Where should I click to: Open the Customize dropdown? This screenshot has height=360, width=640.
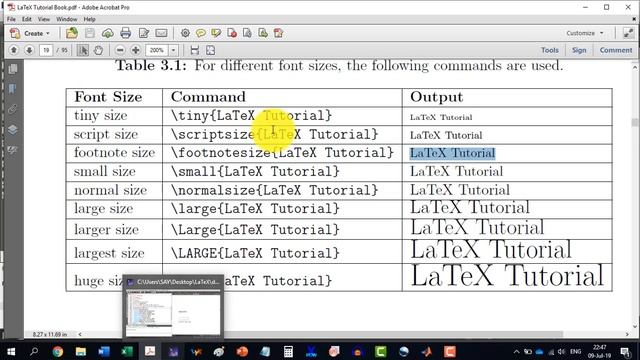click(584, 33)
